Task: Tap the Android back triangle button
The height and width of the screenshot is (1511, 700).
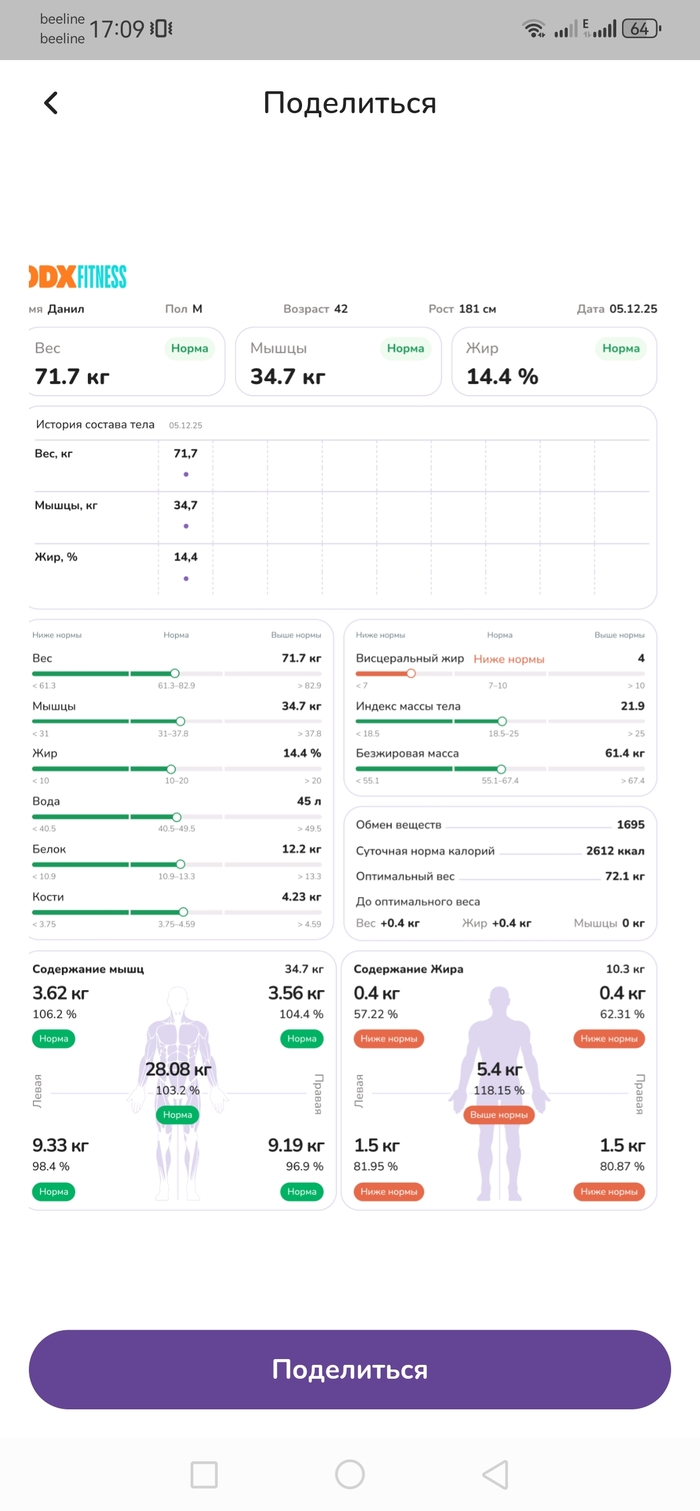Action: (495, 1474)
